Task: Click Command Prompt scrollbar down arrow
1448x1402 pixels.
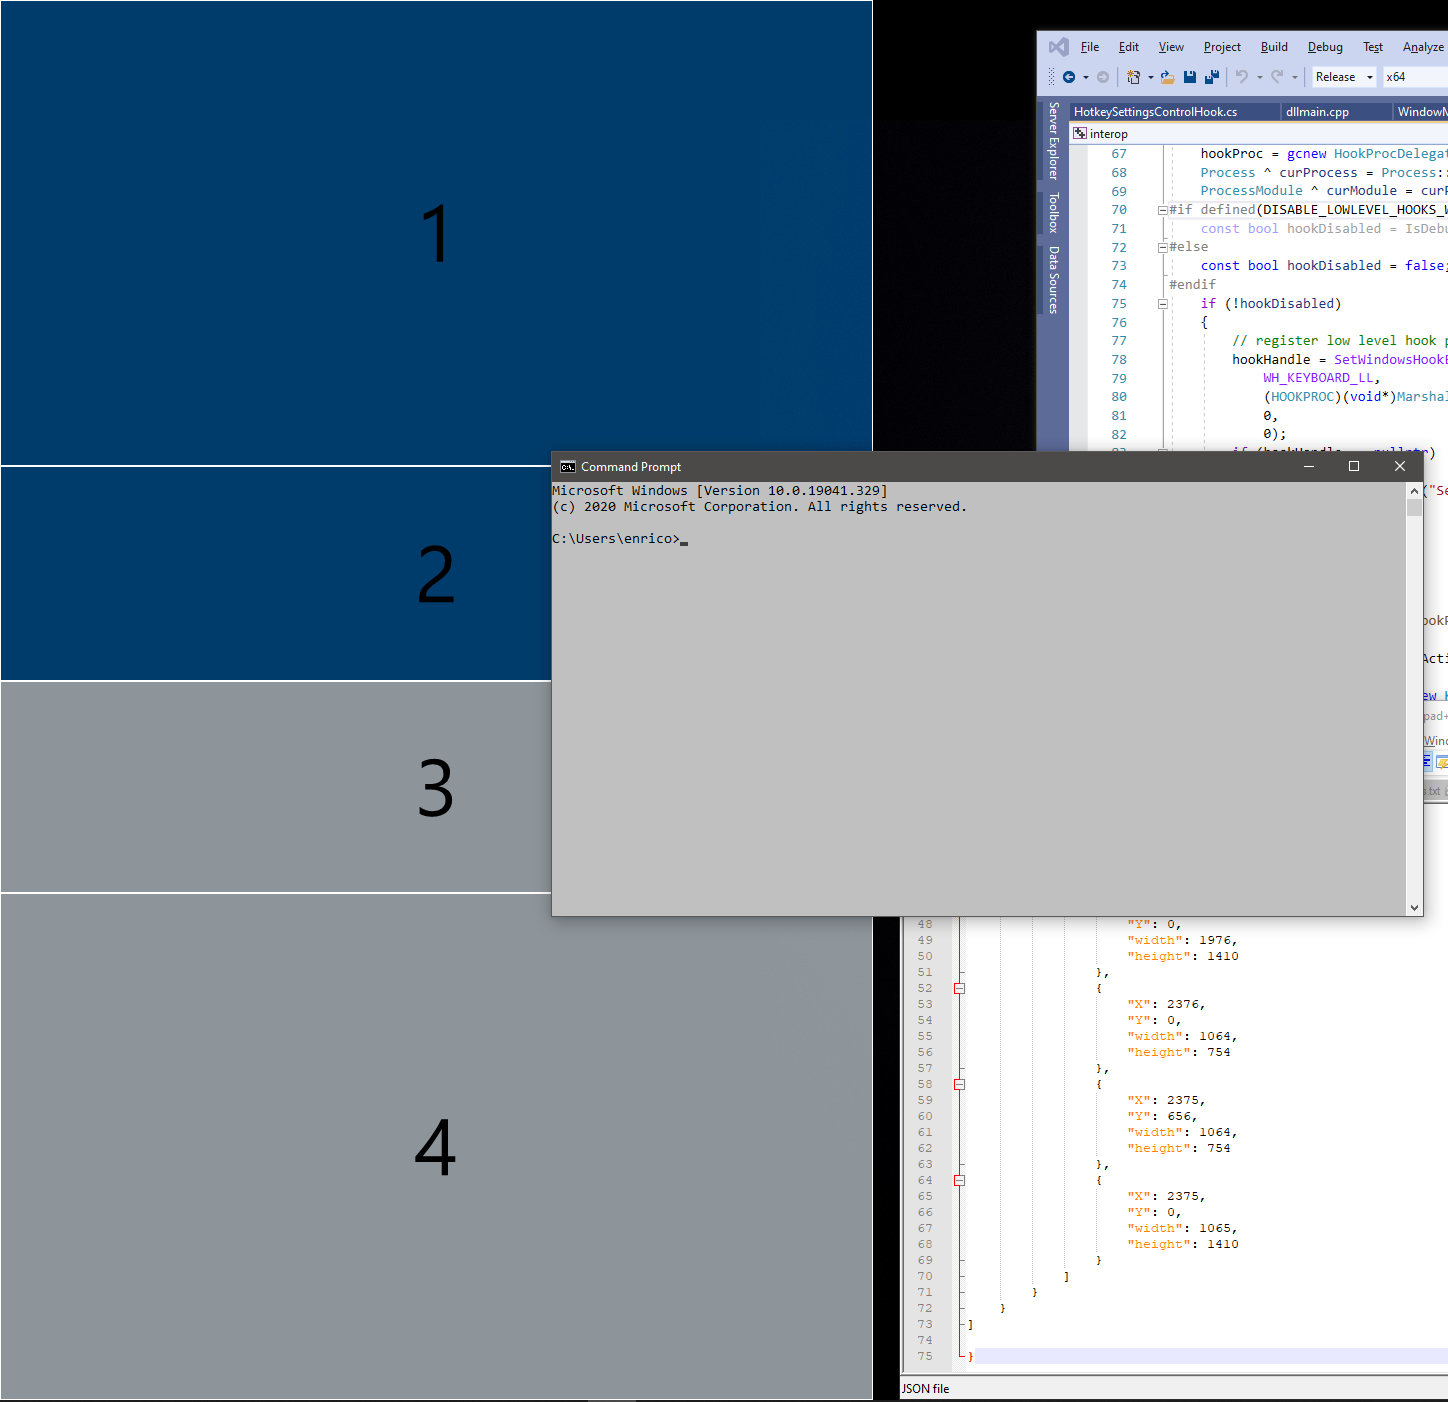Action: pos(1414,908)
